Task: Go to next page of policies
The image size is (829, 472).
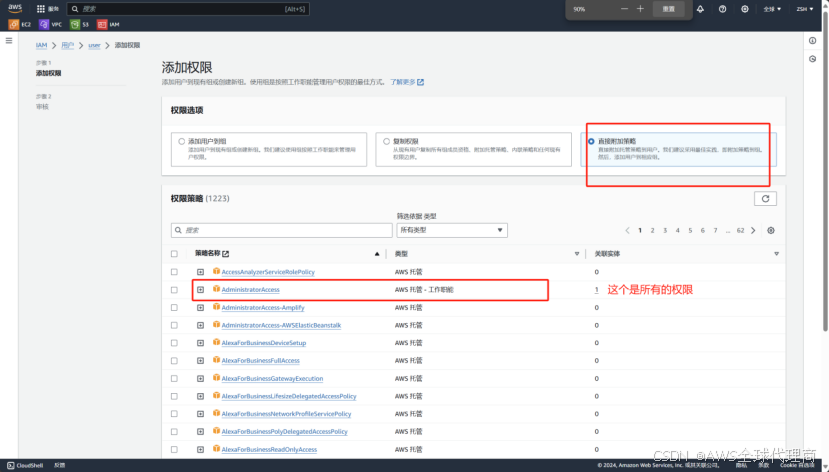Action: (753, 230)
